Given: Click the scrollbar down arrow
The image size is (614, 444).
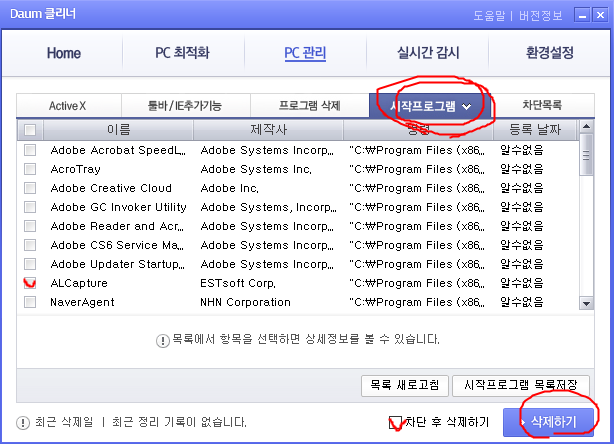Looking at the screenshot, I should [586, 303].
